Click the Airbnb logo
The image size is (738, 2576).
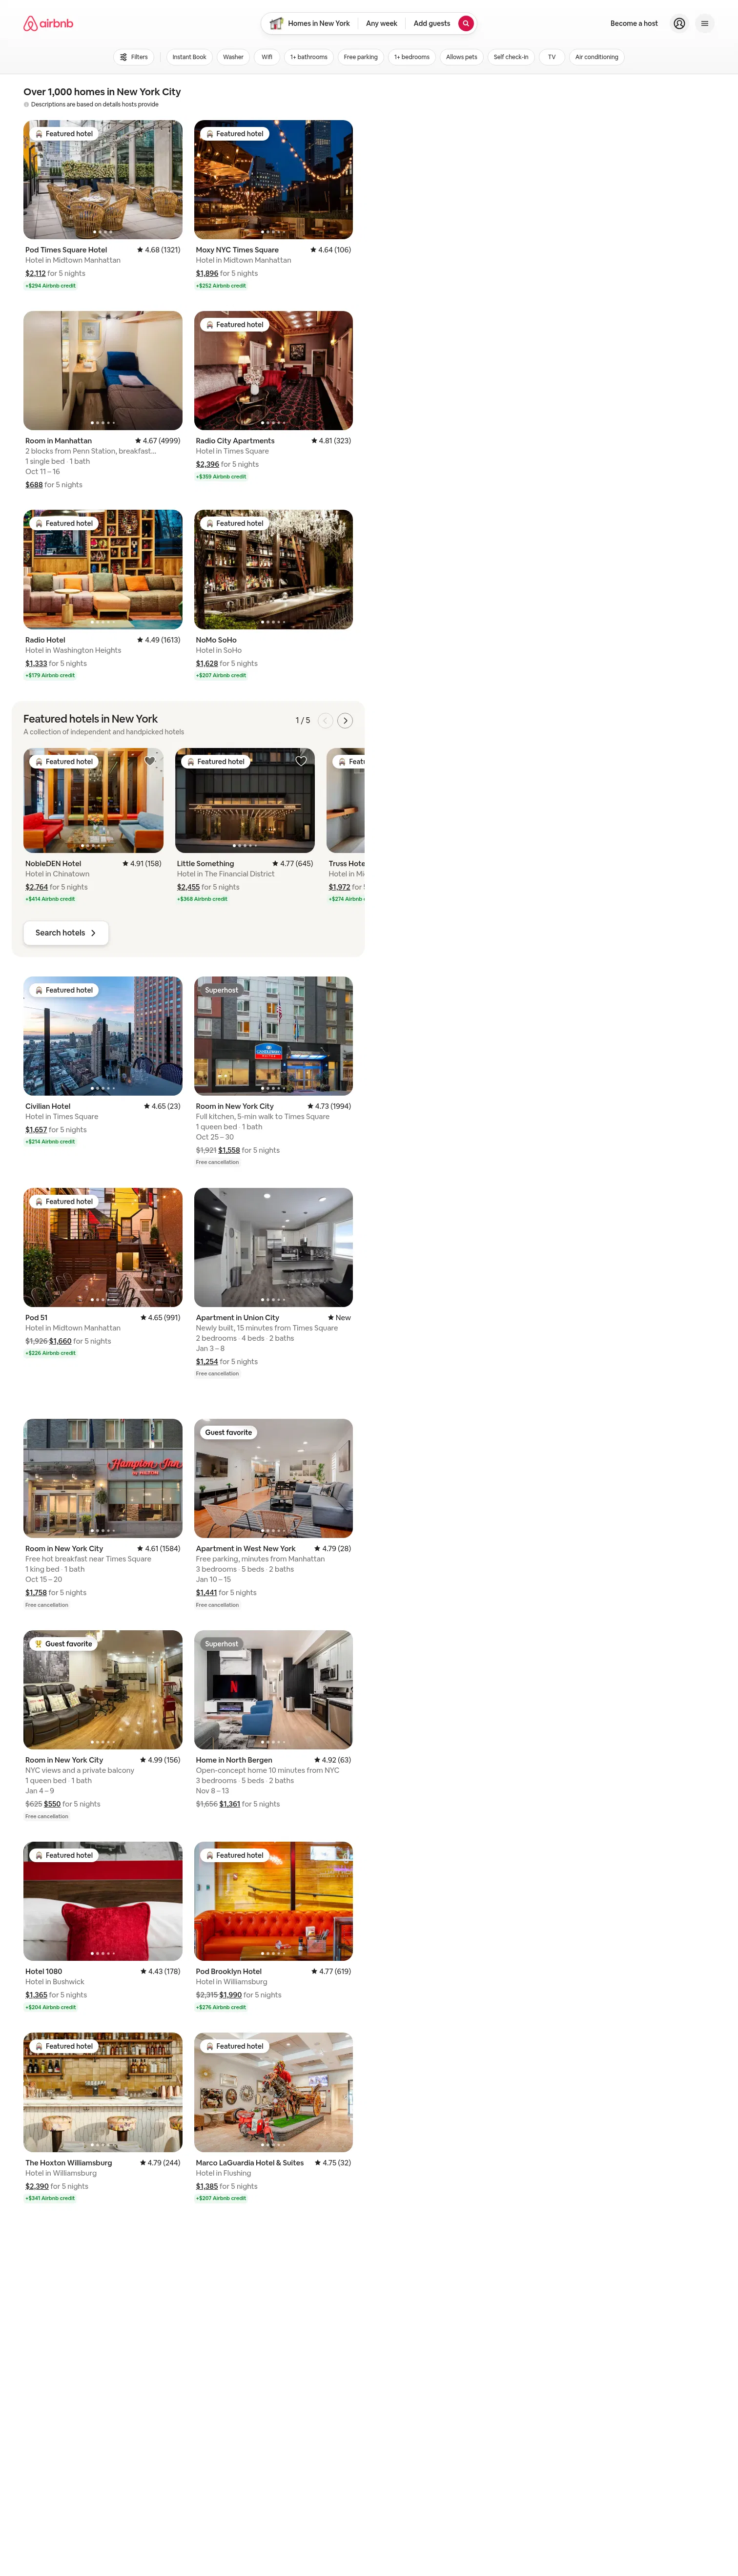(48, 23)
